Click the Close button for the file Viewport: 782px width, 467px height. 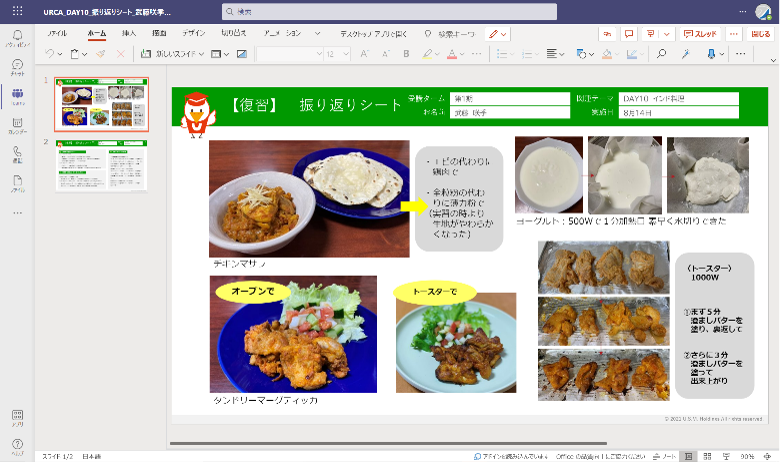761,34
